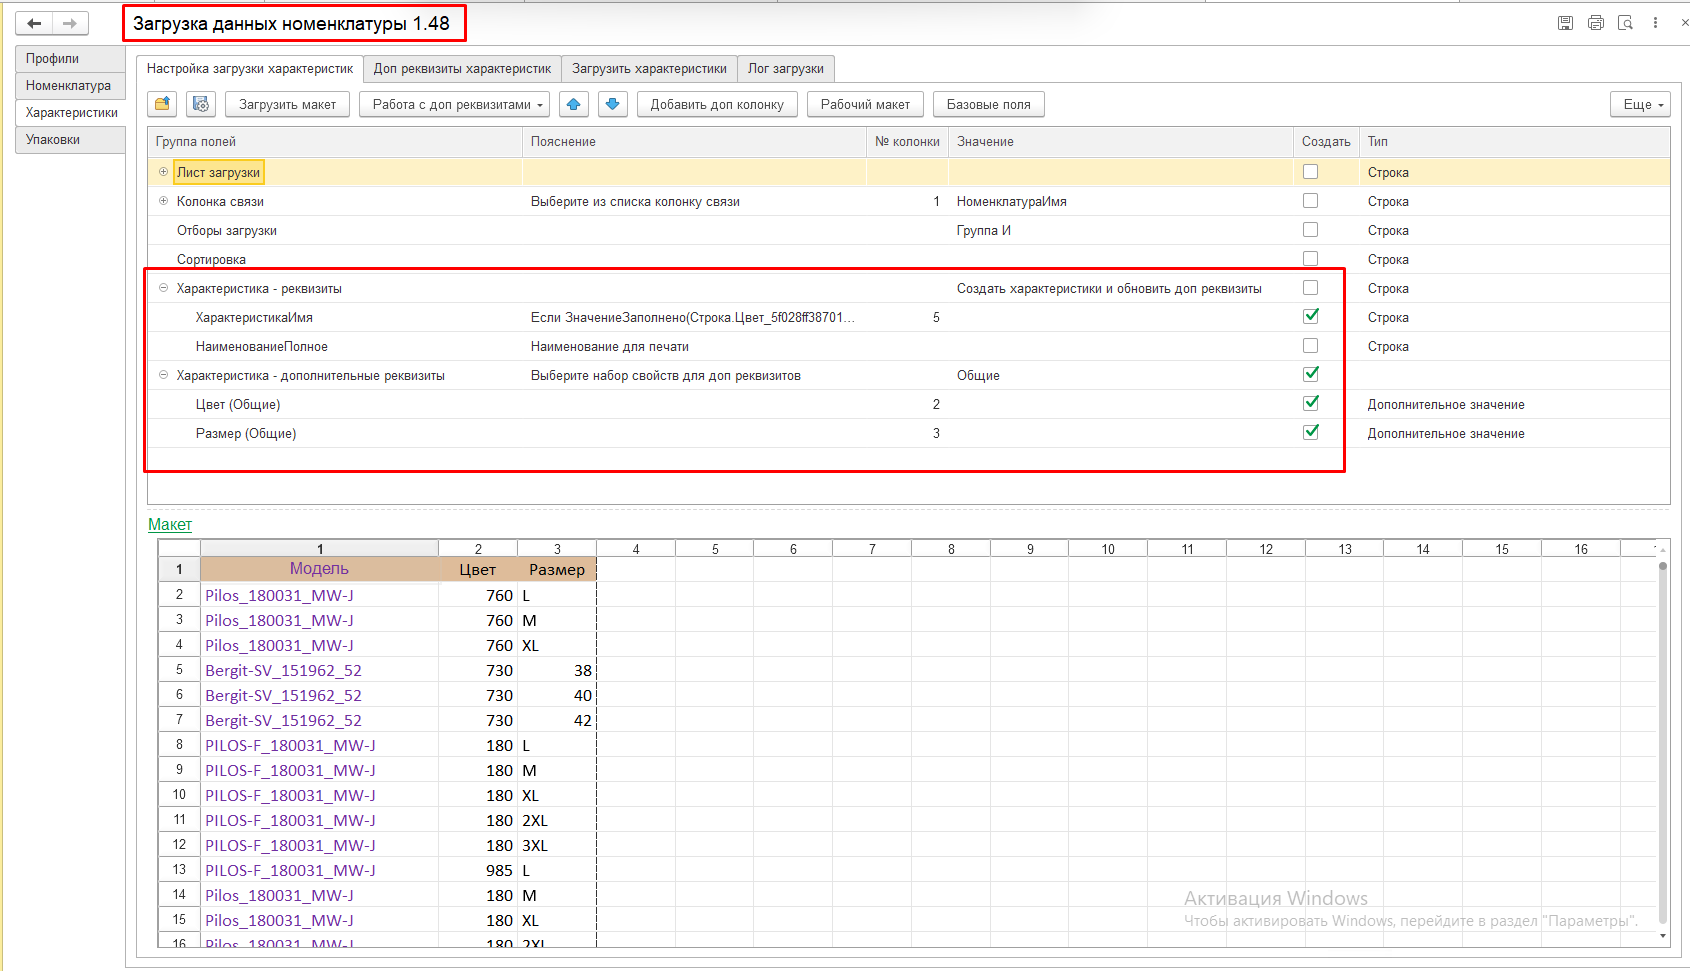
Task: Click the printer icon
Action: [x=1596, y=23]
